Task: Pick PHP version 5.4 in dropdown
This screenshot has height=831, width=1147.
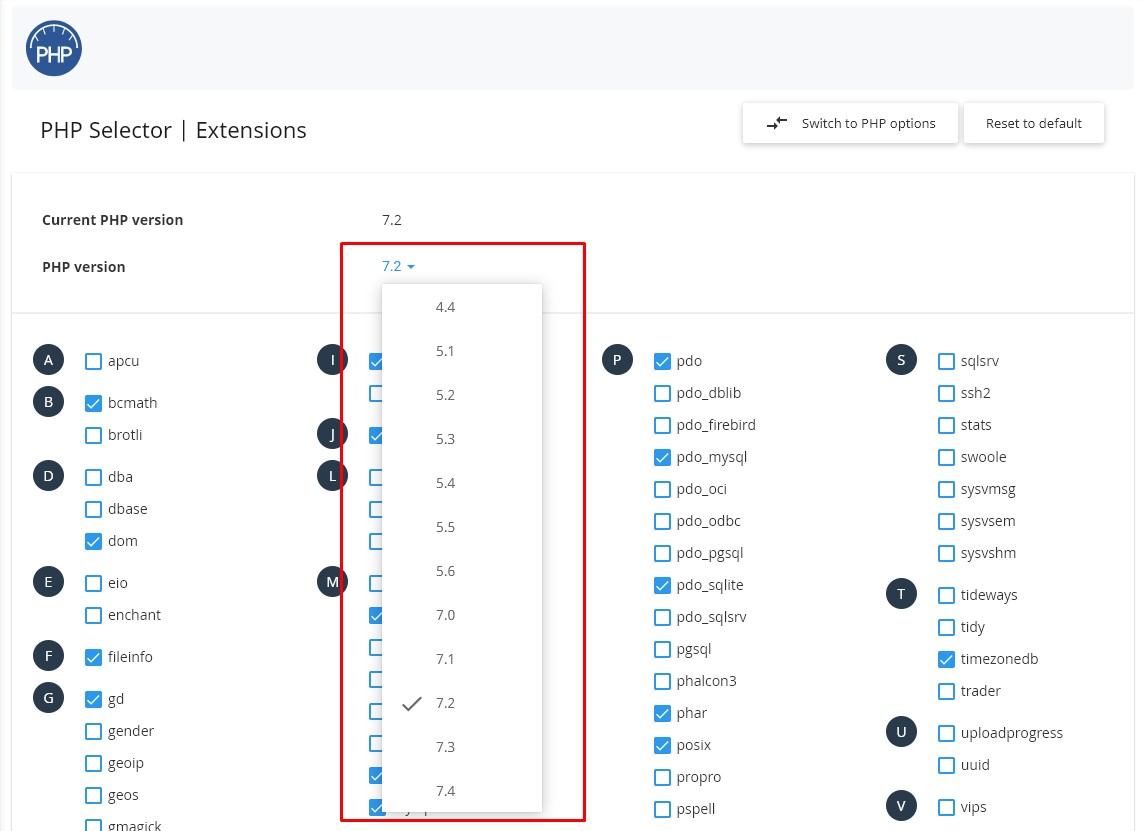Action: [x=462, y=483]
